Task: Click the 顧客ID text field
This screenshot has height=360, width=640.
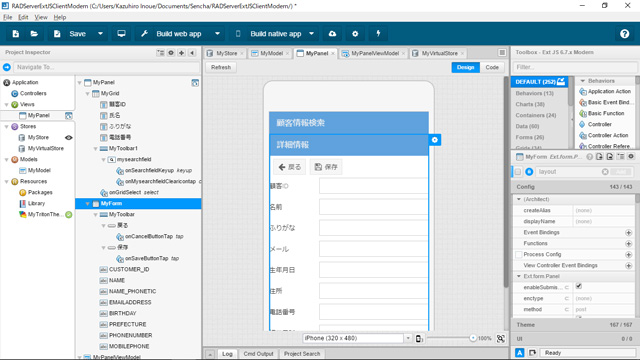Action: click(x=373, y=186)
